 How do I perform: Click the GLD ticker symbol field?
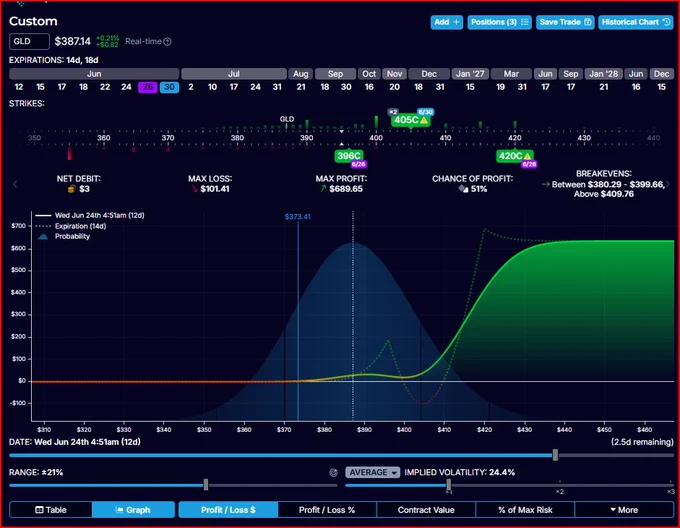click(29, 42)
